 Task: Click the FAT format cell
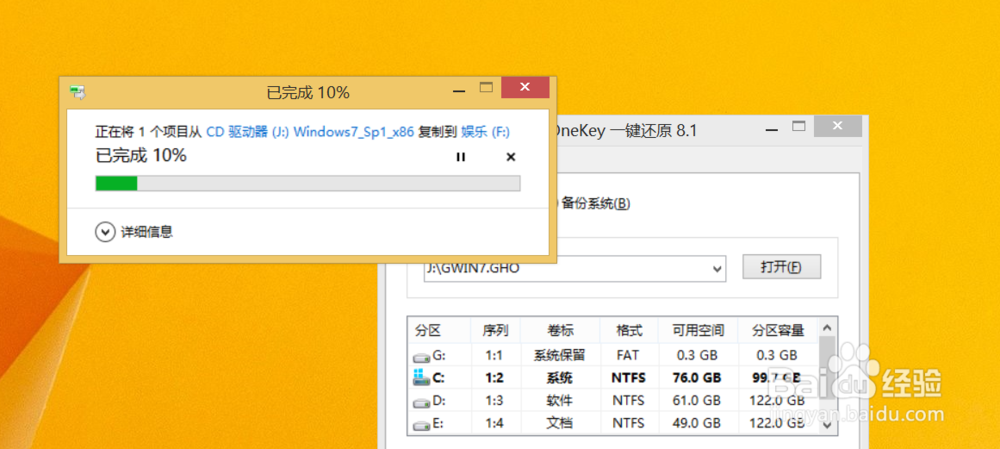pyautogui.click(x=628, y=355)
